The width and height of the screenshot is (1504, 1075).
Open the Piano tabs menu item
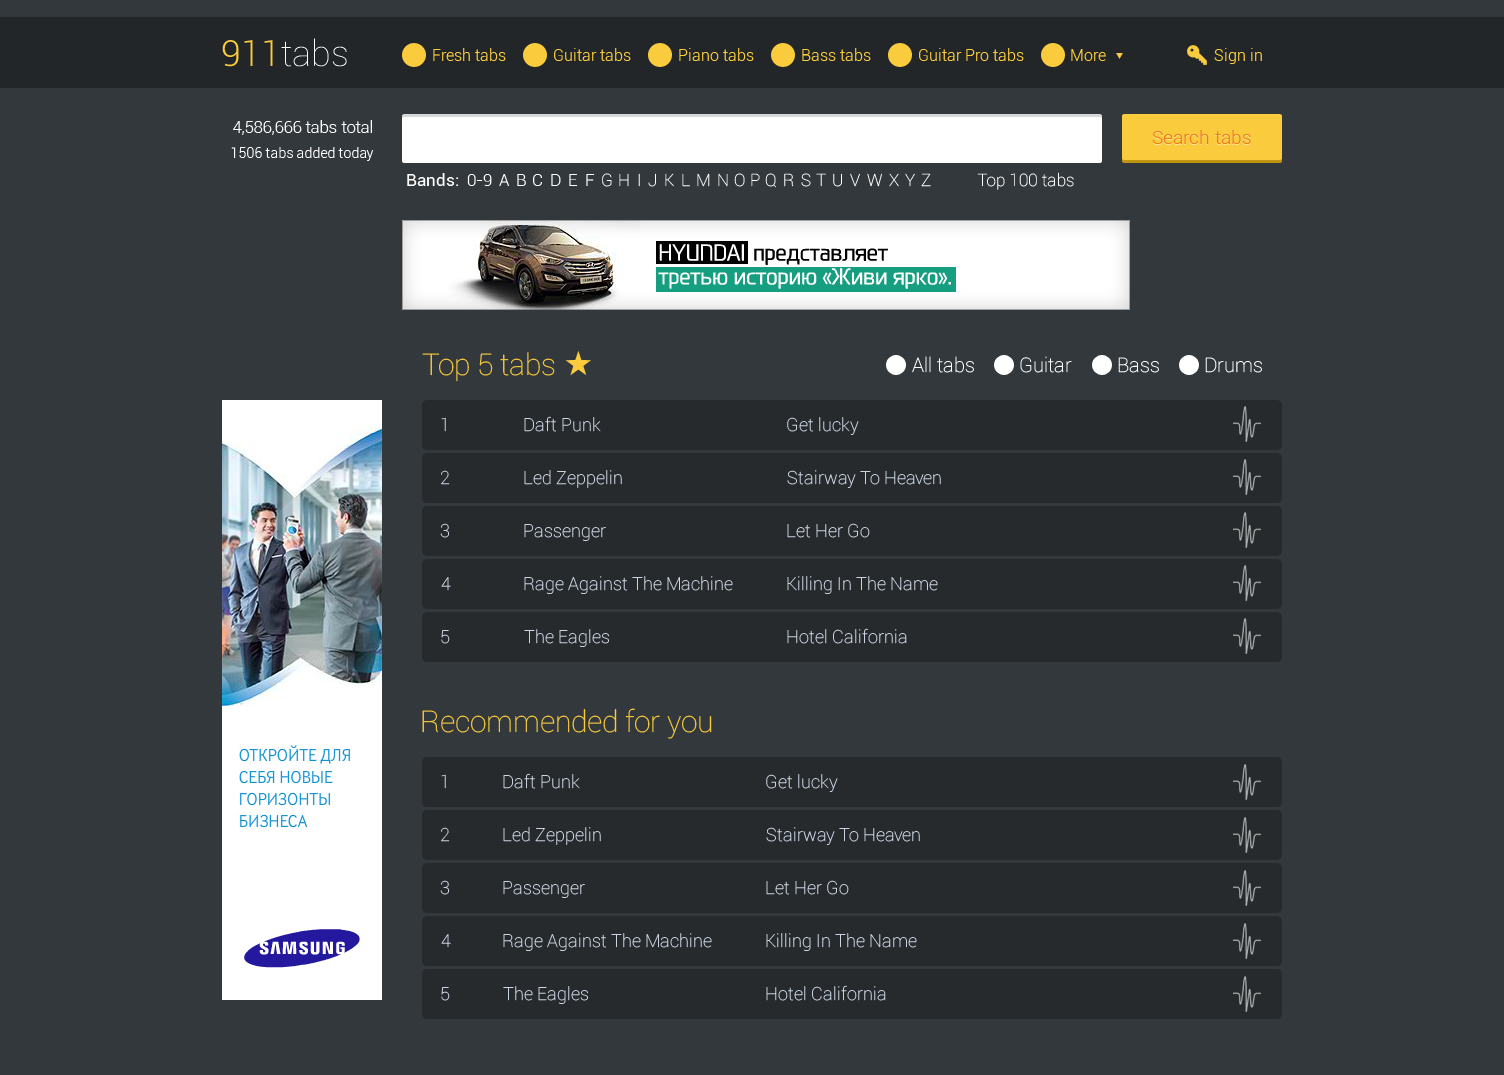pyautogui.click(x=715, y=55)
